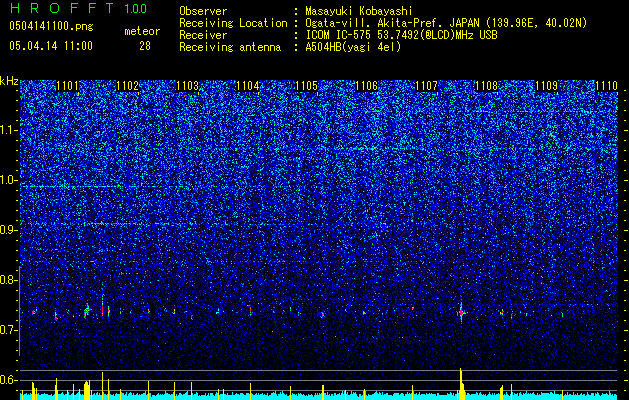Select the file name 0504141100.png
The image size is (629, 400).
tap(51, 26)
